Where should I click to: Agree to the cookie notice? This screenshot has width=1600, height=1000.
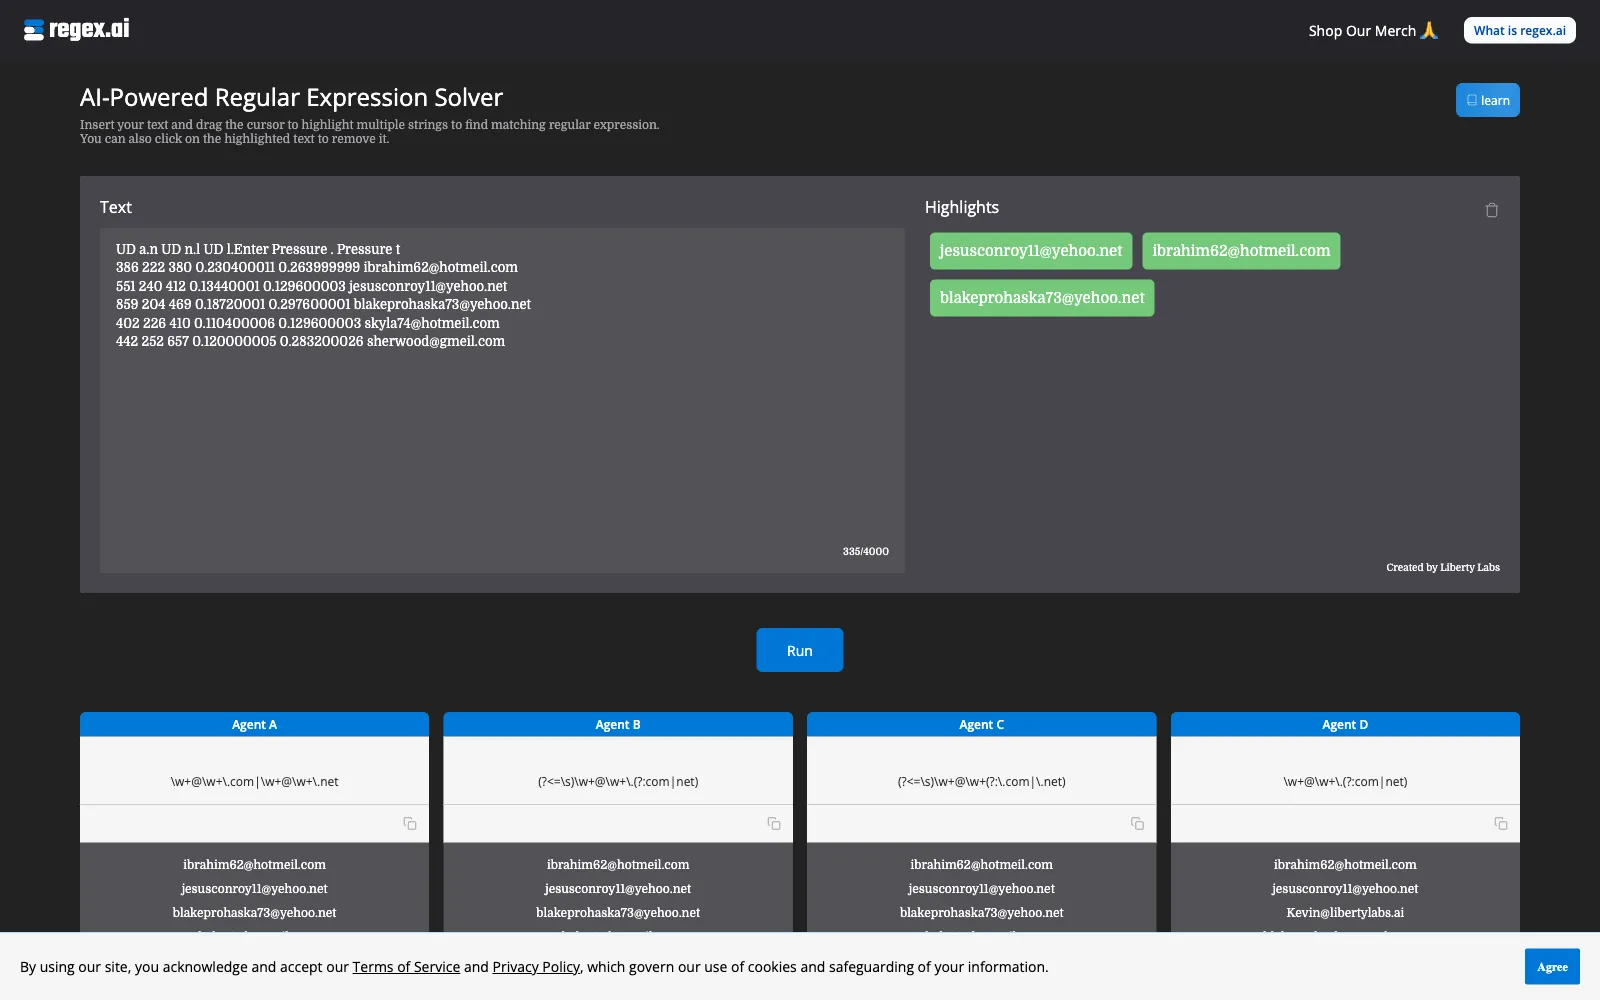[1552, 967]
